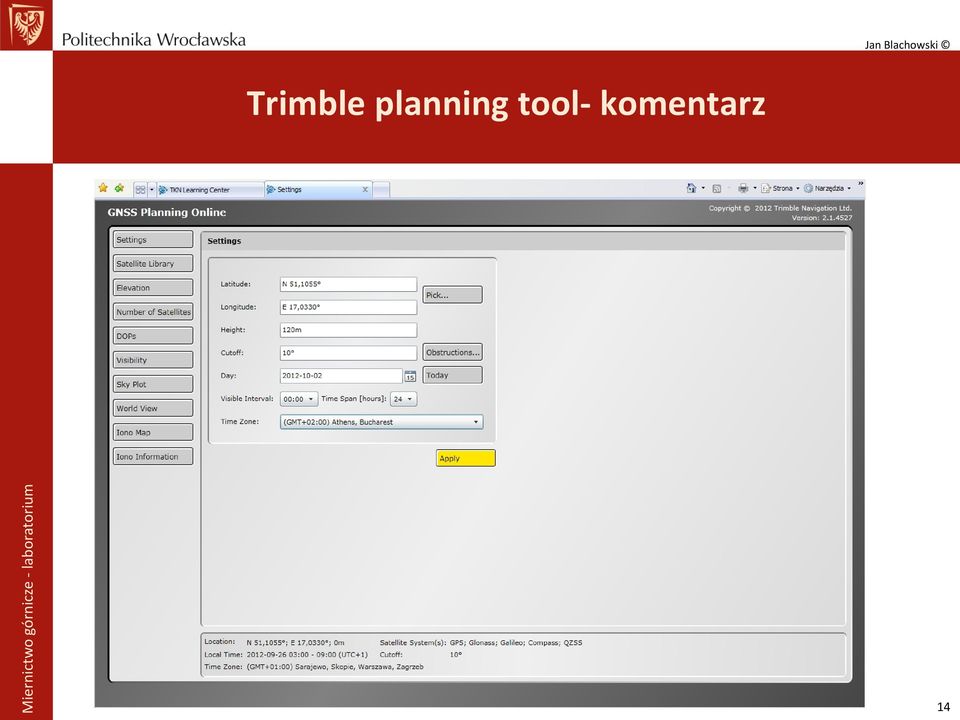Click the Cutoff input field
960x720 pixels.
pos(348,353)
